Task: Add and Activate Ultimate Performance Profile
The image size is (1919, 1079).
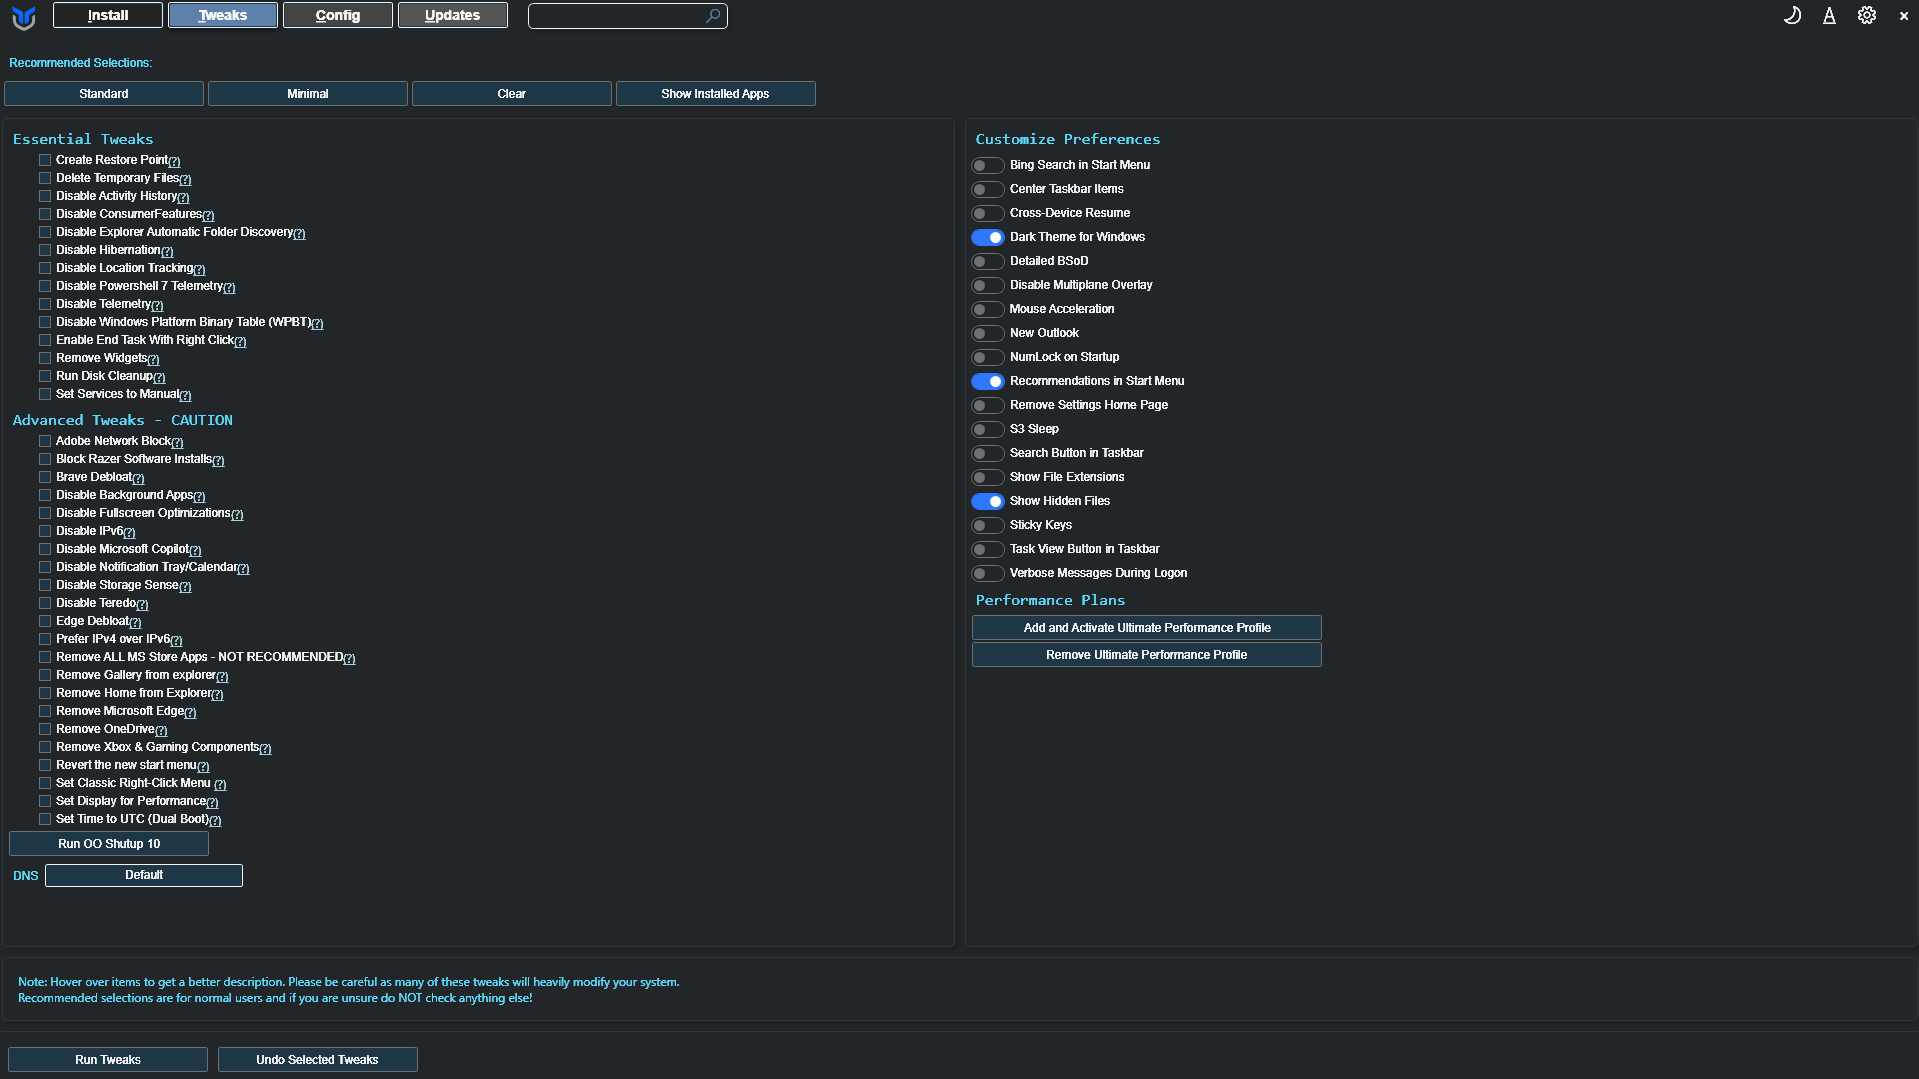Action: pos(1147,627)
